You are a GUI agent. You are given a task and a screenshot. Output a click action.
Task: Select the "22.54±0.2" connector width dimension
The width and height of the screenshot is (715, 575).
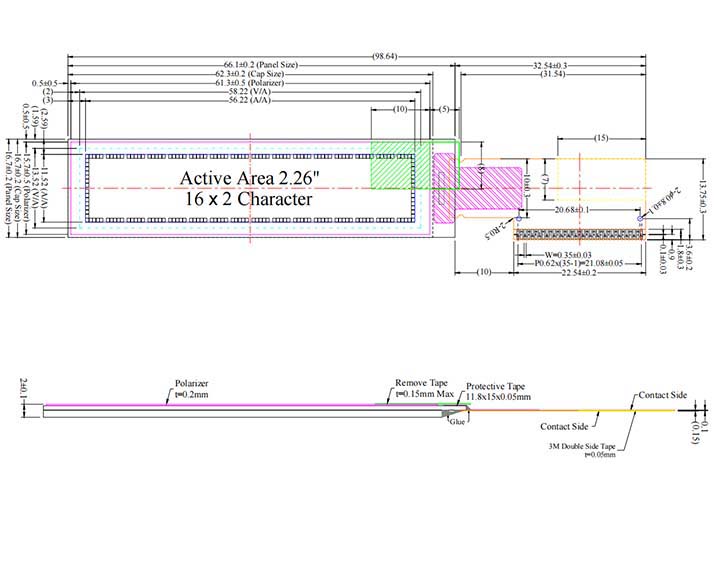tap(579, 272)
